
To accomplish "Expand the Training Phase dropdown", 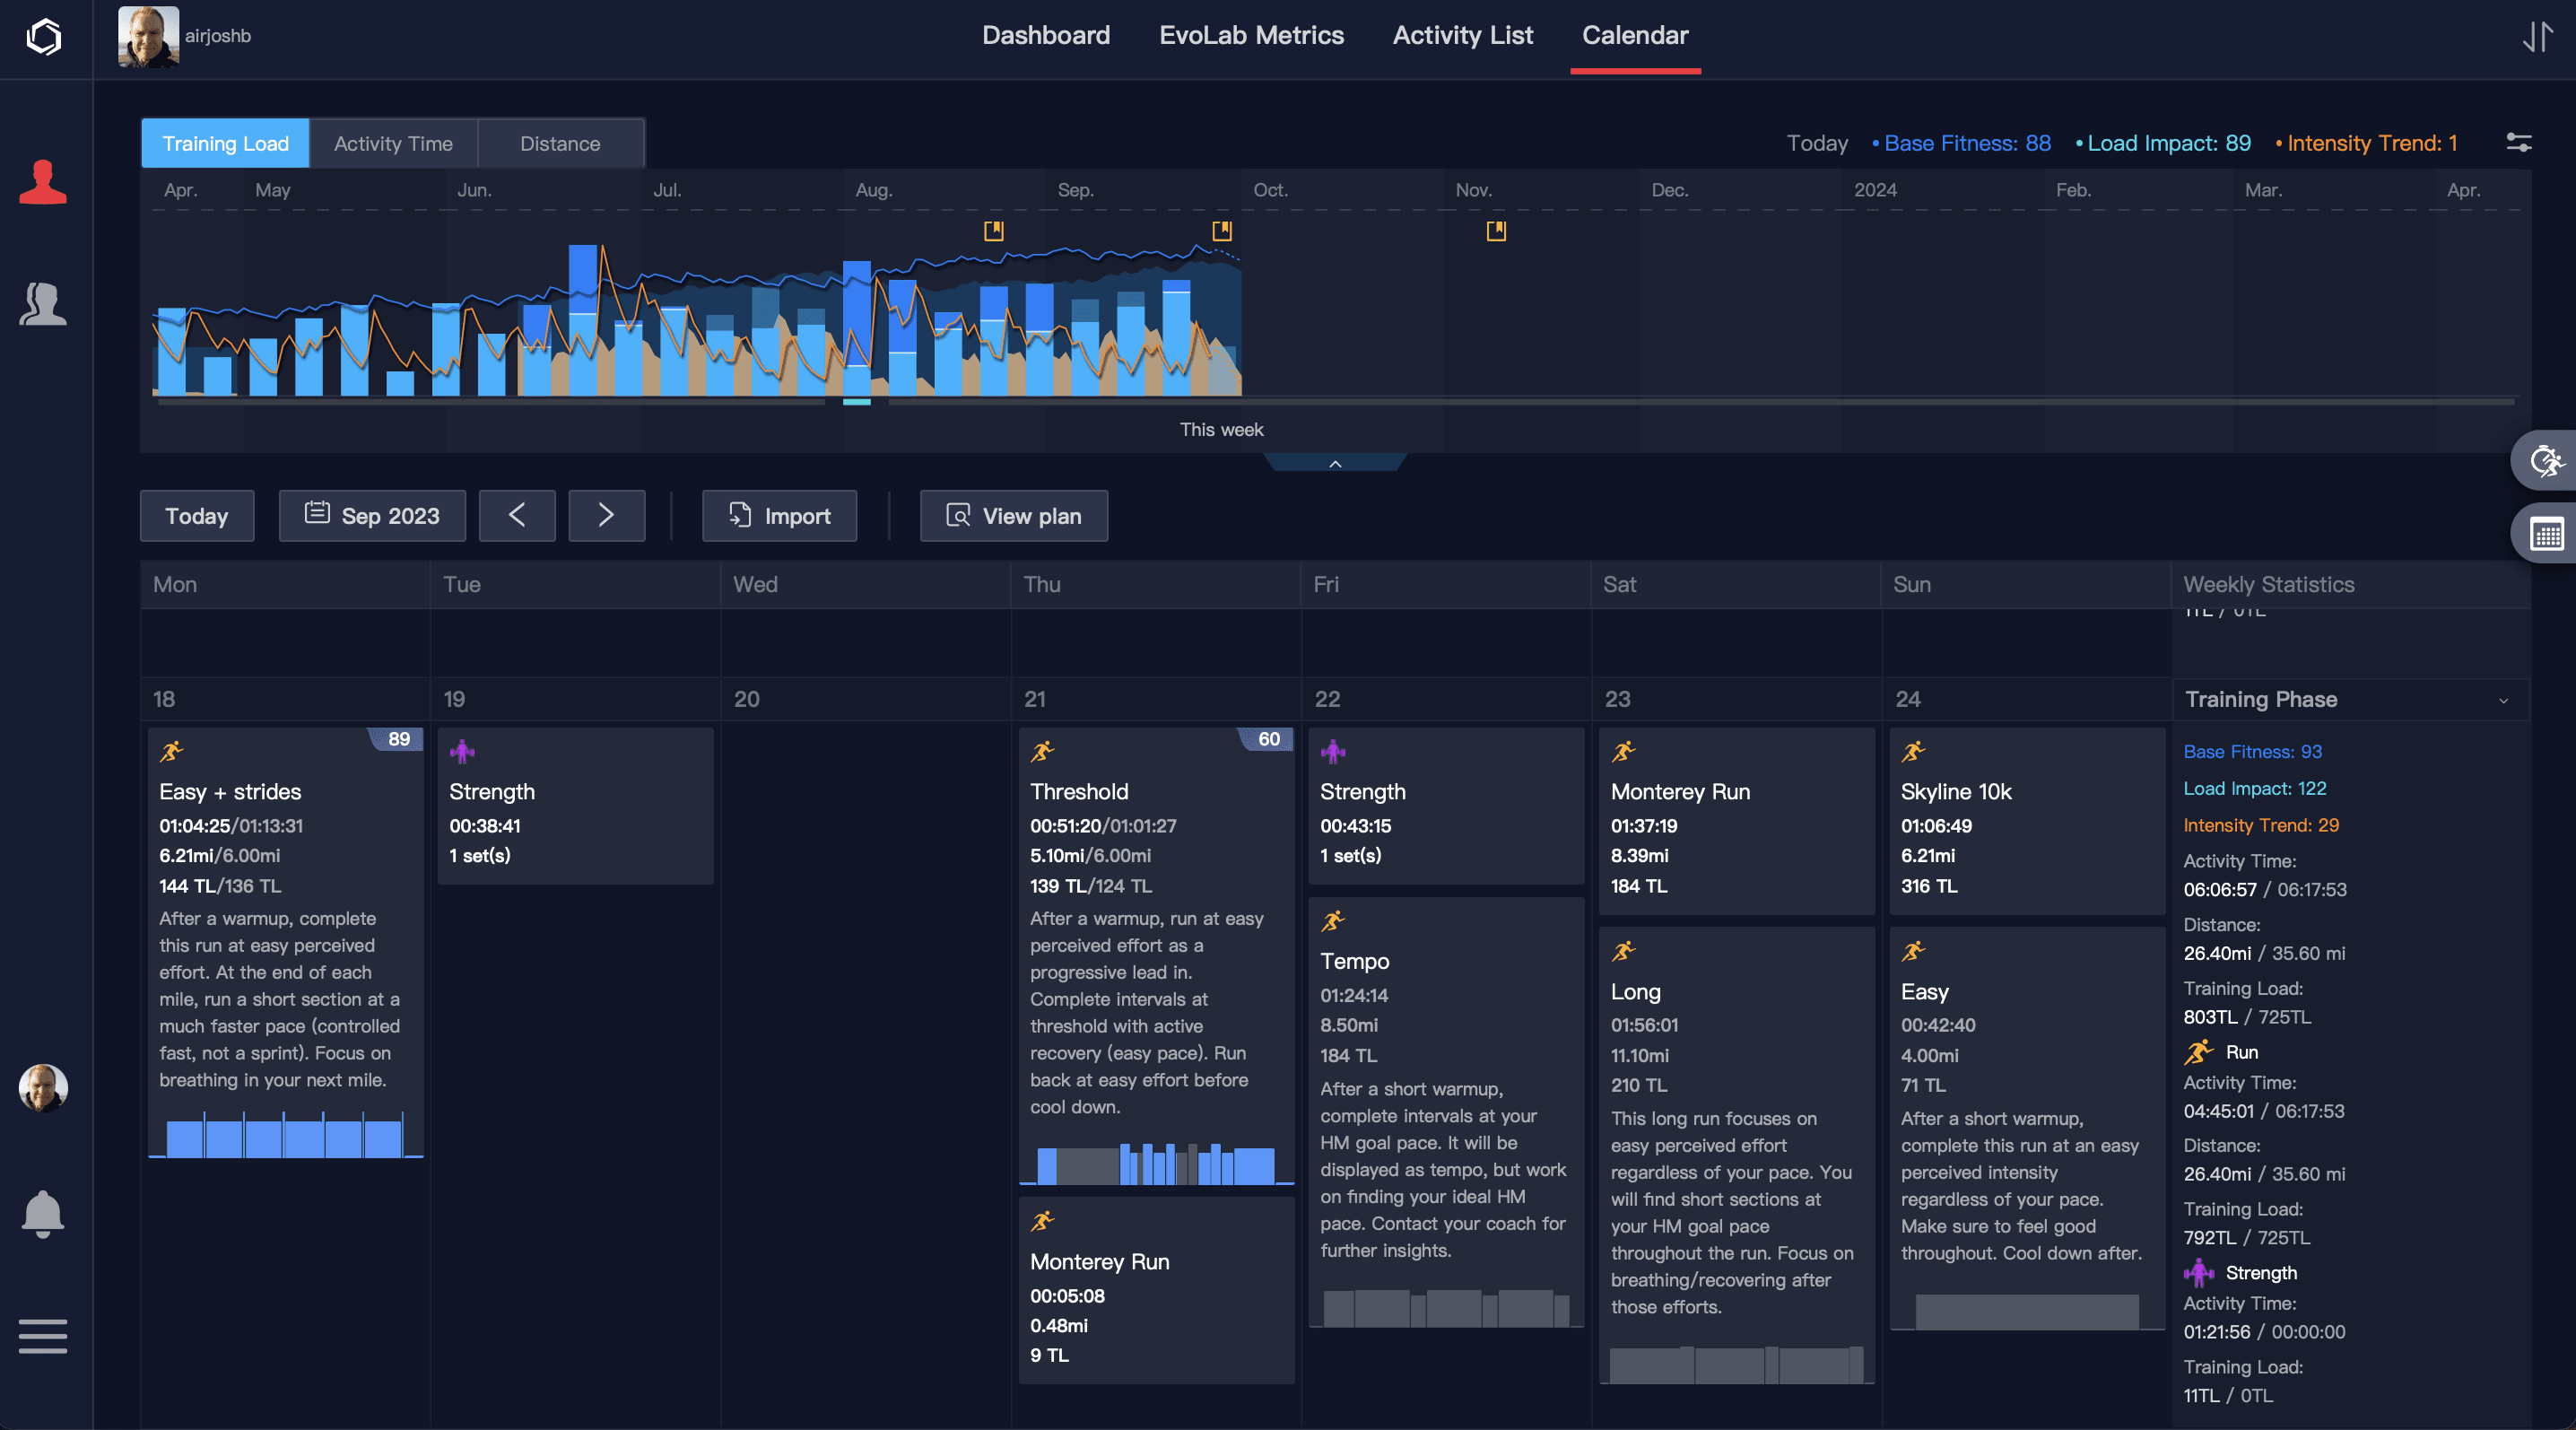I will 2503,700.
